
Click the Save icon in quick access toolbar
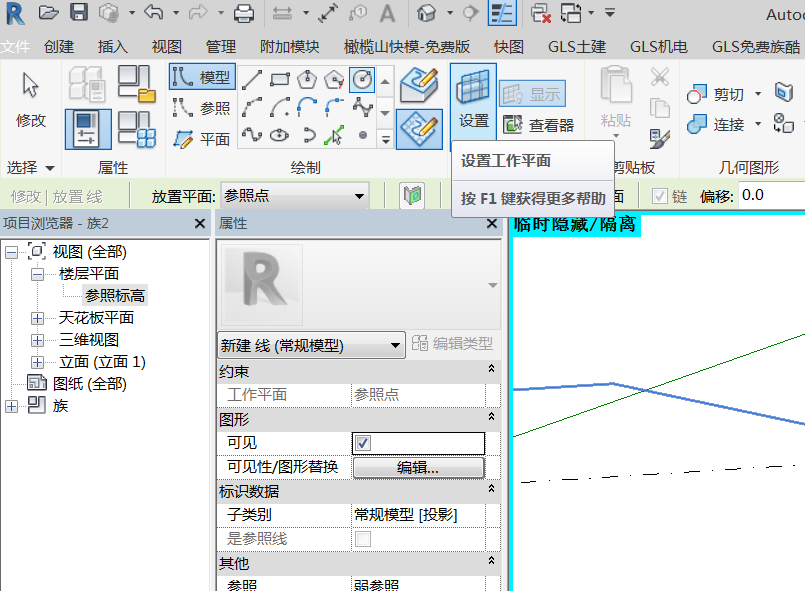[x=79, y=12]
